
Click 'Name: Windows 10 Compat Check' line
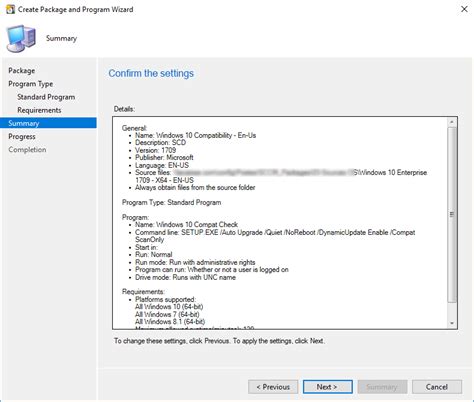point(186,225)
